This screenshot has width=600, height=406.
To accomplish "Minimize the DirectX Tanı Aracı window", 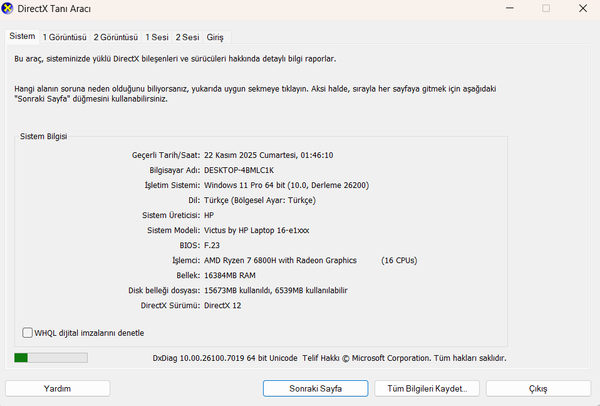I will (x=510, y=8).
